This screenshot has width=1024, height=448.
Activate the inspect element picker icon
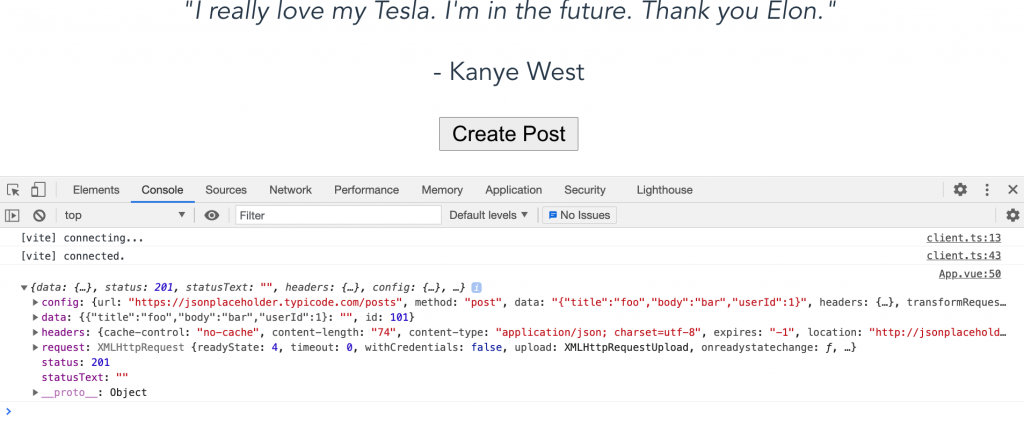point(13,190)
